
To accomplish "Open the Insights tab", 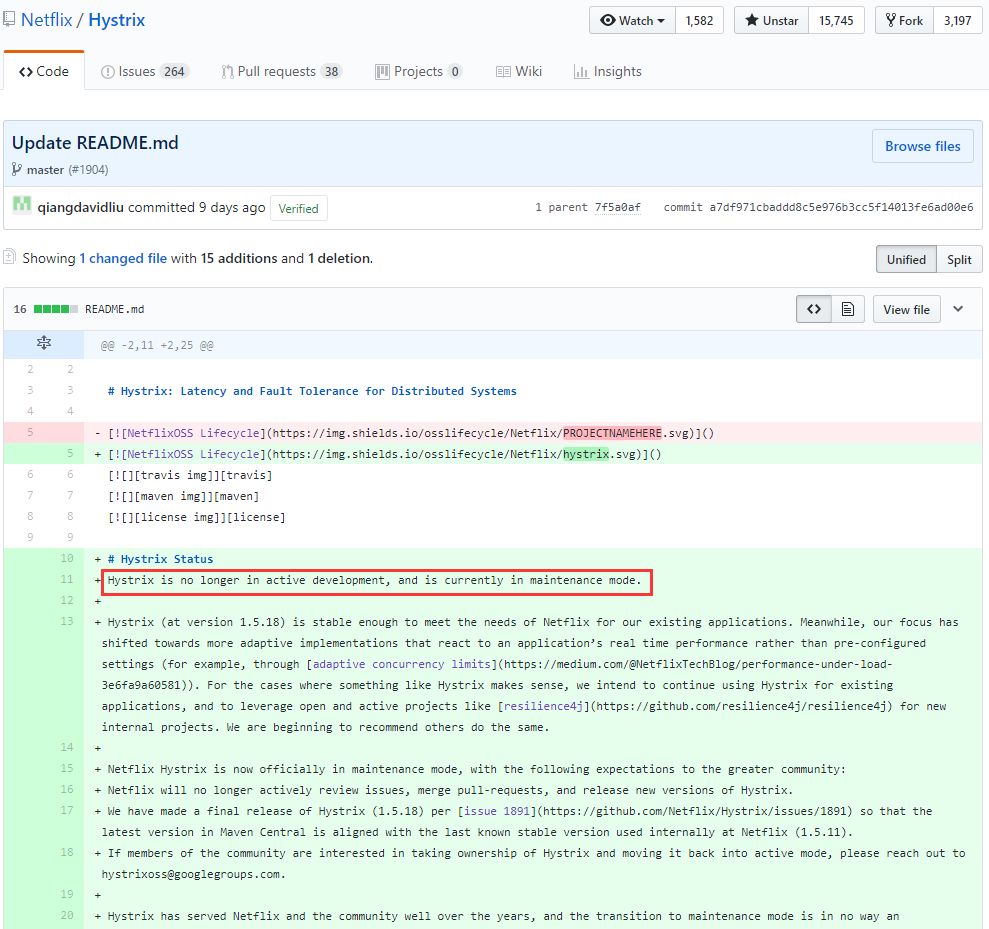I will pos(608,71).
